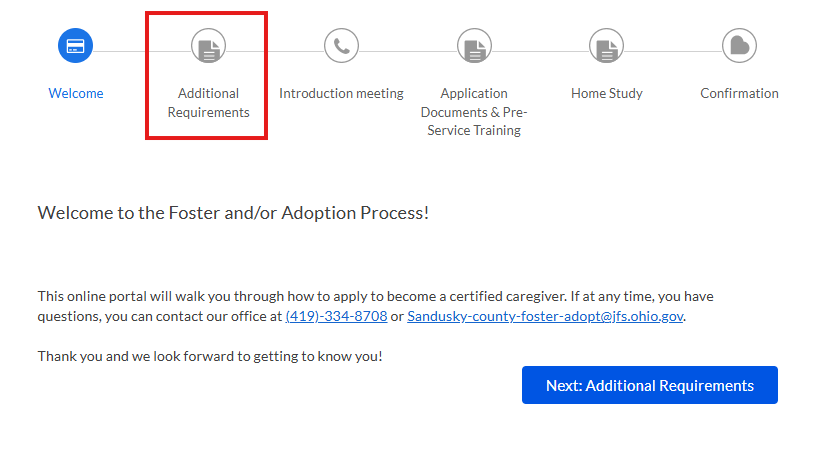
Task: Click the Home Study document icon
Action: click(607, 46)
